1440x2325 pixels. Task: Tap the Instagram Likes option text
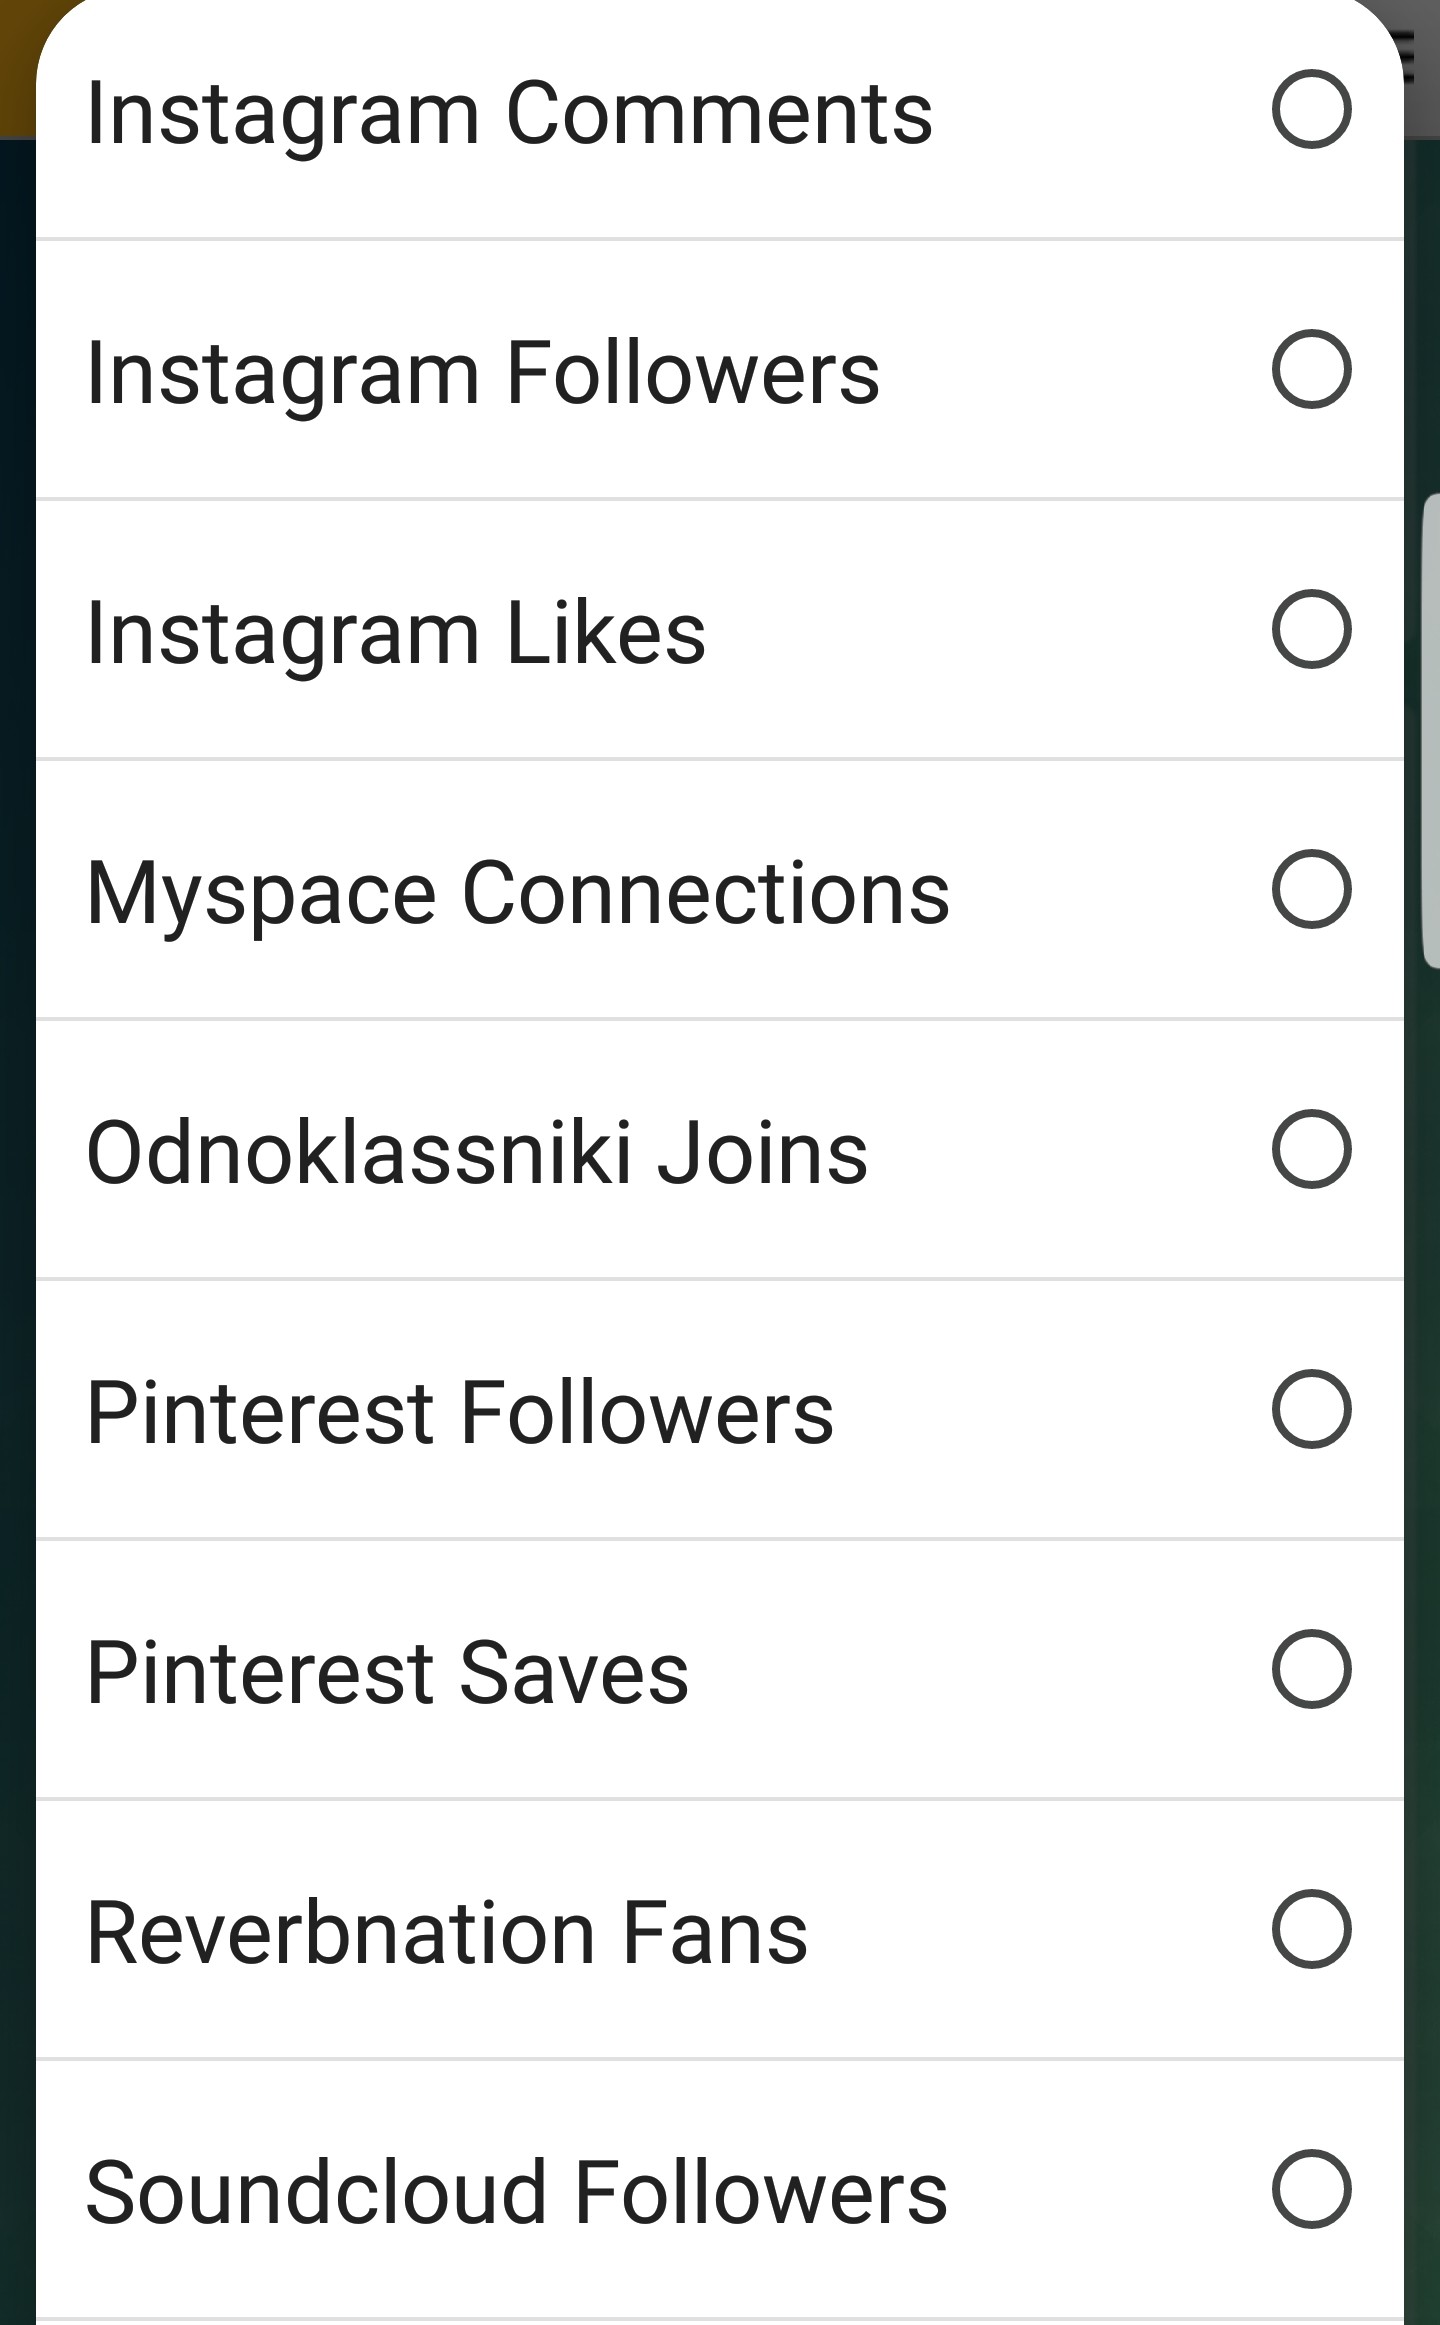[x=396, y=633]
